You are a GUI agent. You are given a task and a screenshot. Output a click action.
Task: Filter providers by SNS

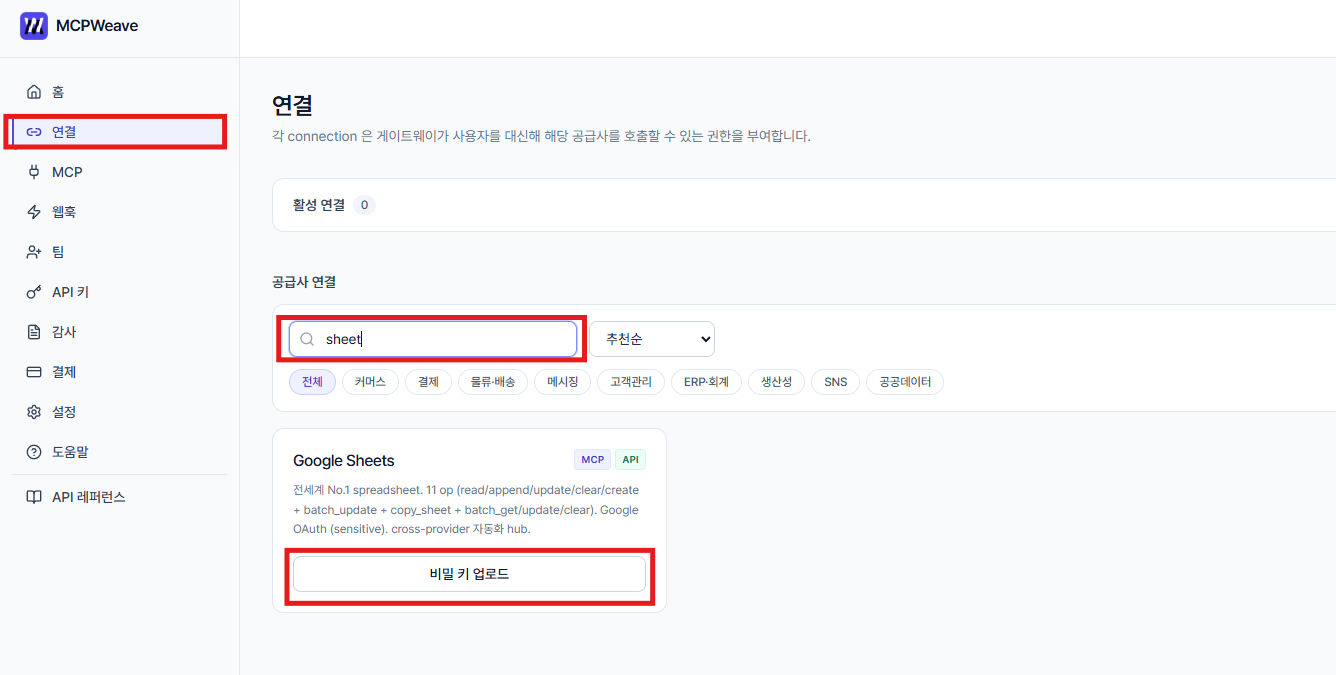tap(835, 382)
